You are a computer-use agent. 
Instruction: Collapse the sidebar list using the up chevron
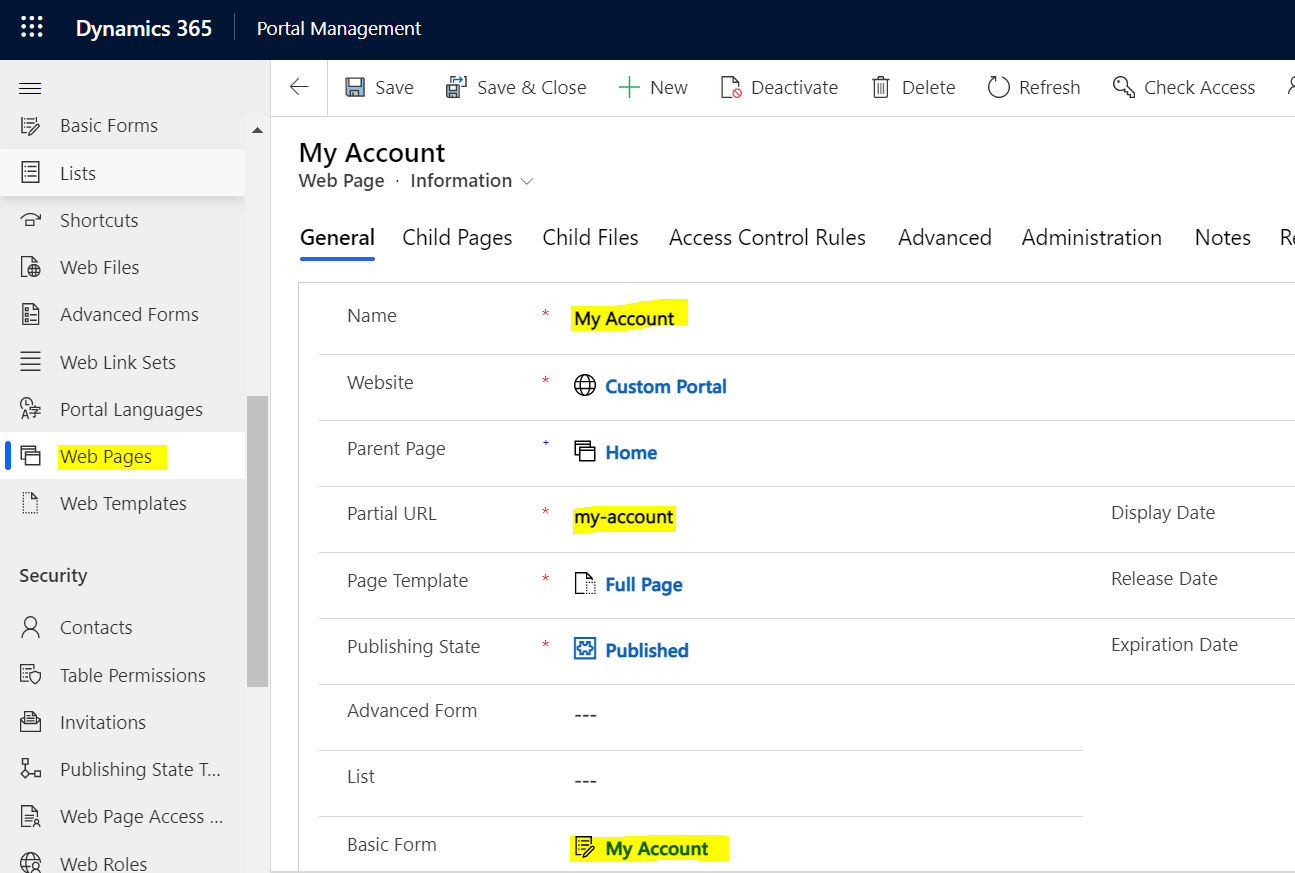[257, 130]
